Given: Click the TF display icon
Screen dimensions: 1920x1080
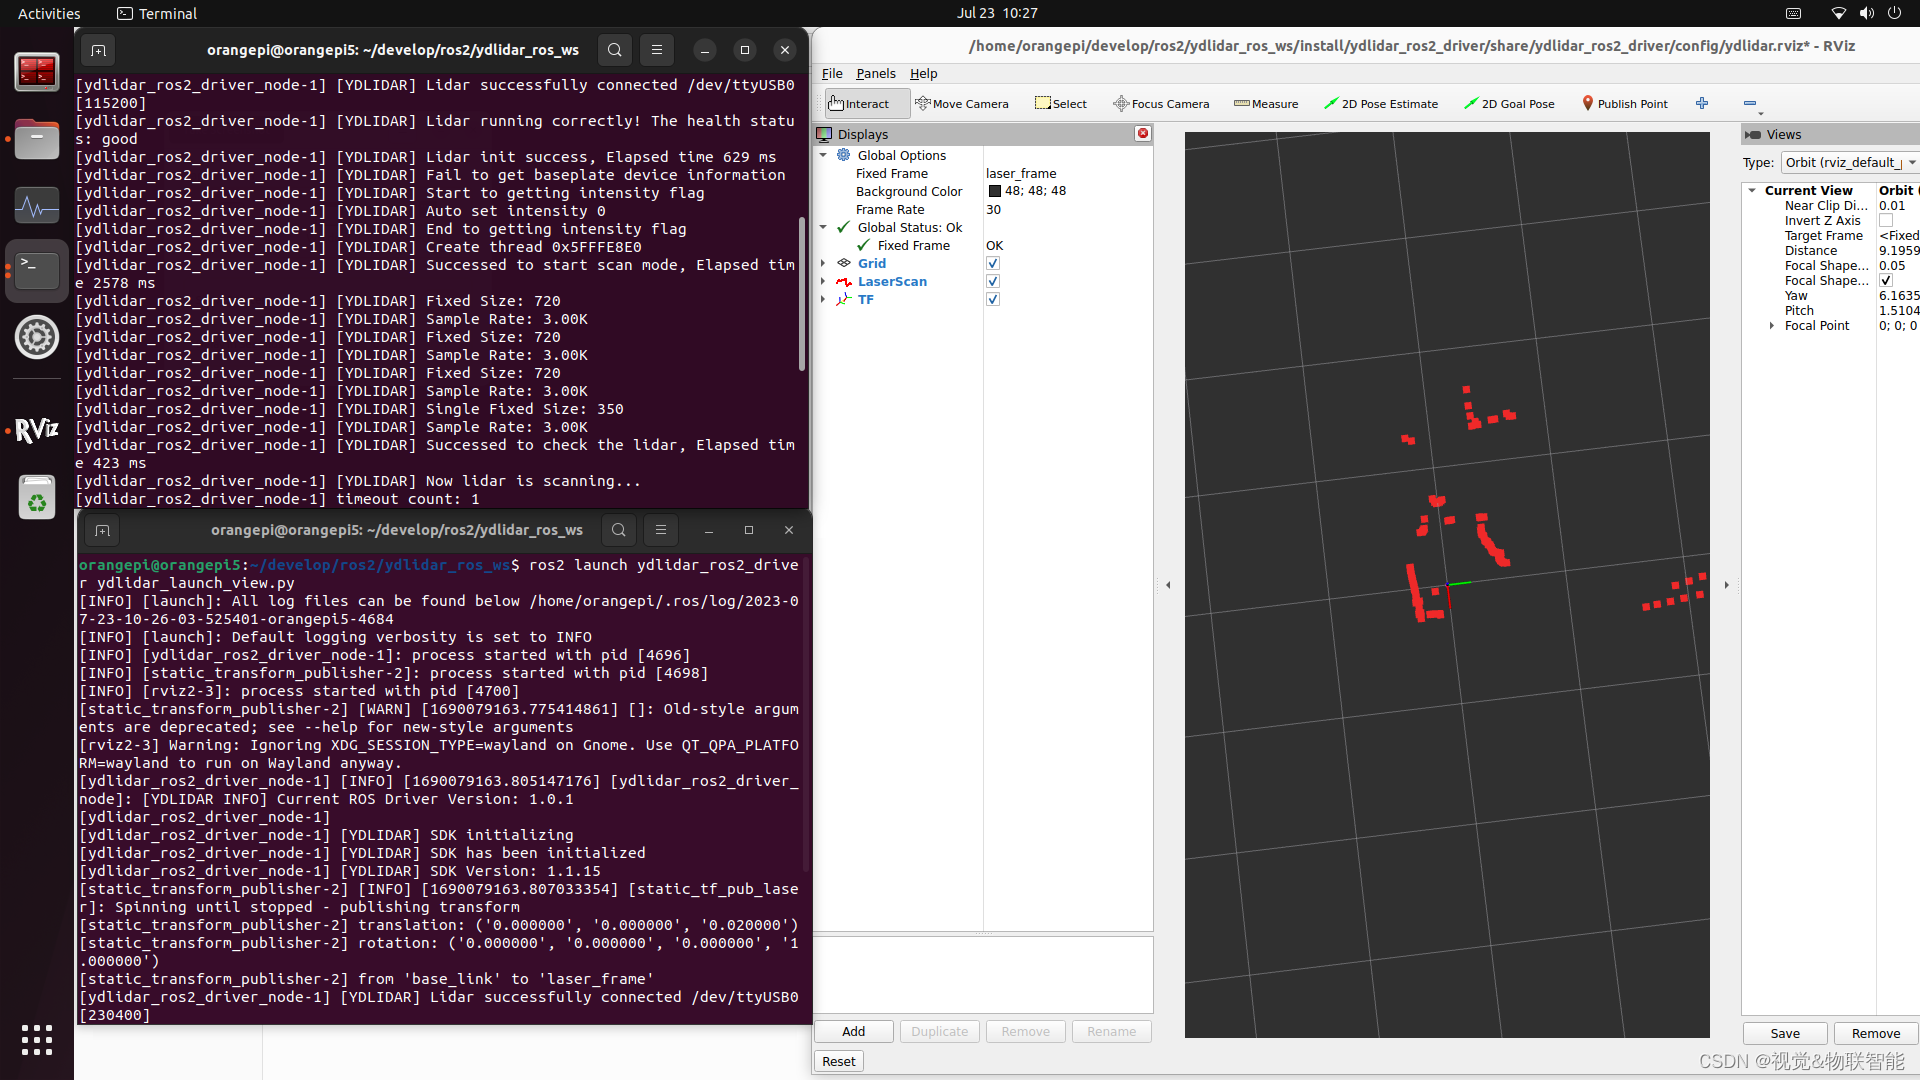Looking at the screenshot, I should point(844,299).
